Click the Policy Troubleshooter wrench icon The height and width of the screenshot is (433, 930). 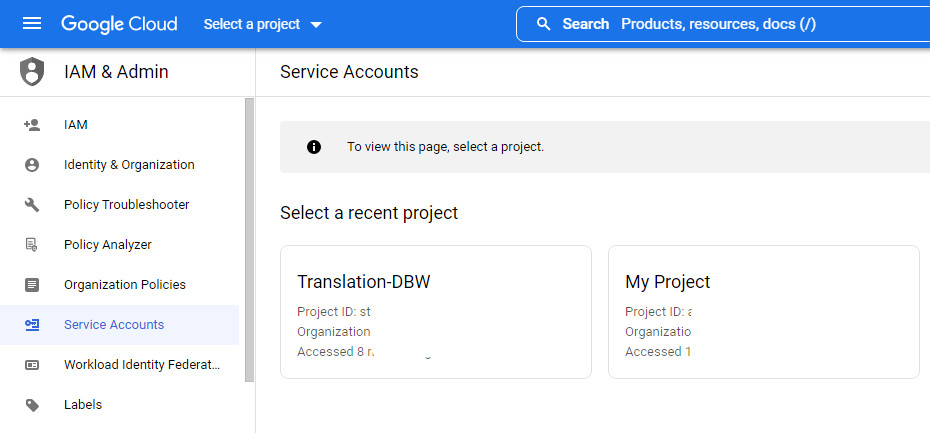[31, 205]
